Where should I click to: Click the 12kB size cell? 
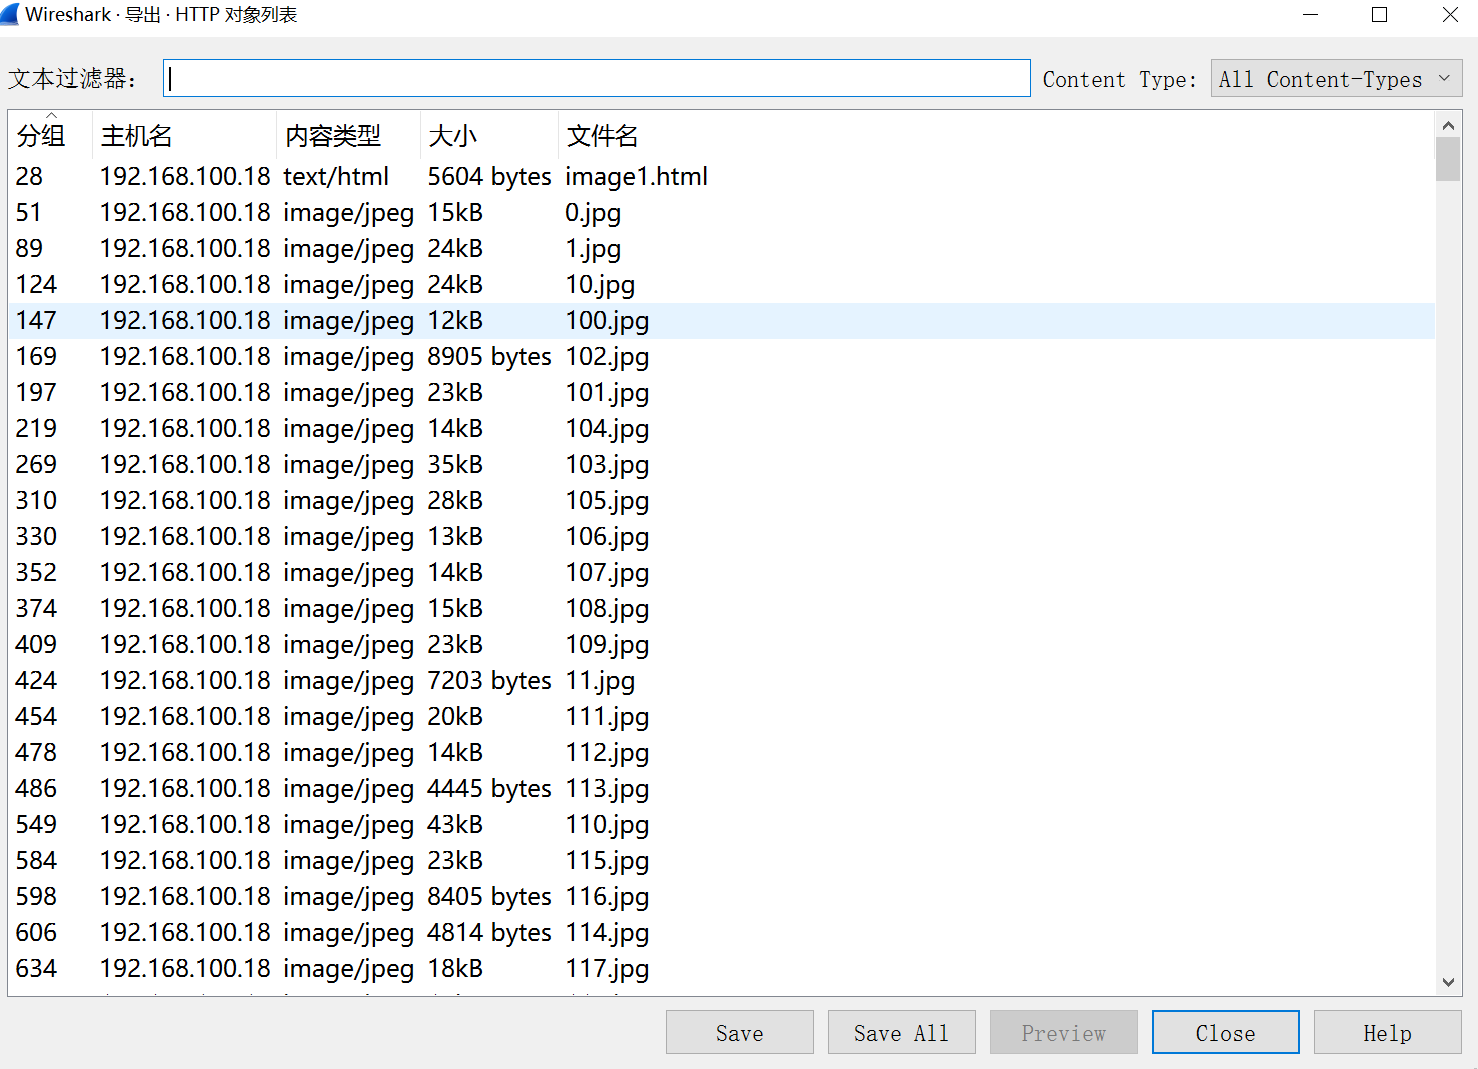[x=455, y=320]
